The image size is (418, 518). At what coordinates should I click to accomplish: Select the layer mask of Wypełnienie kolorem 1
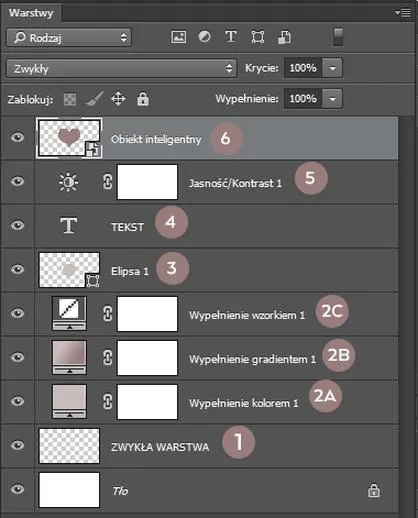click(x=147, y=402)
